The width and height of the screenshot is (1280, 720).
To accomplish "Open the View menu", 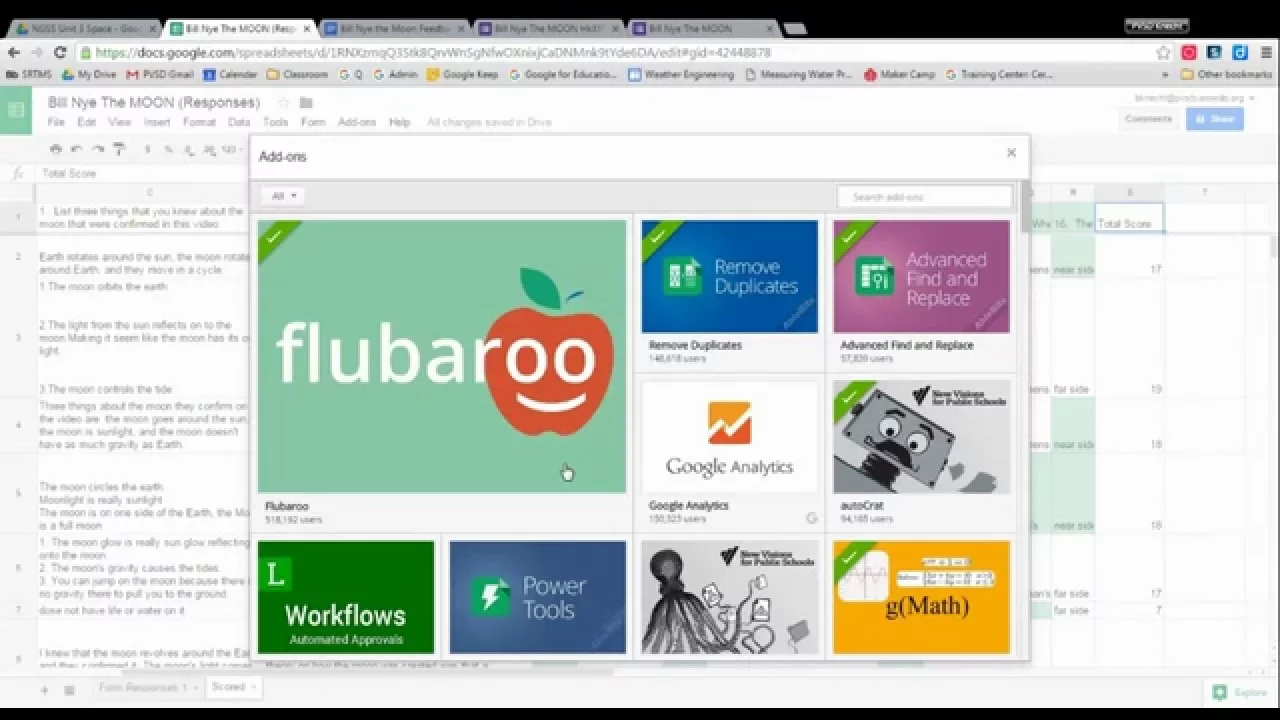I will point(119,122).
